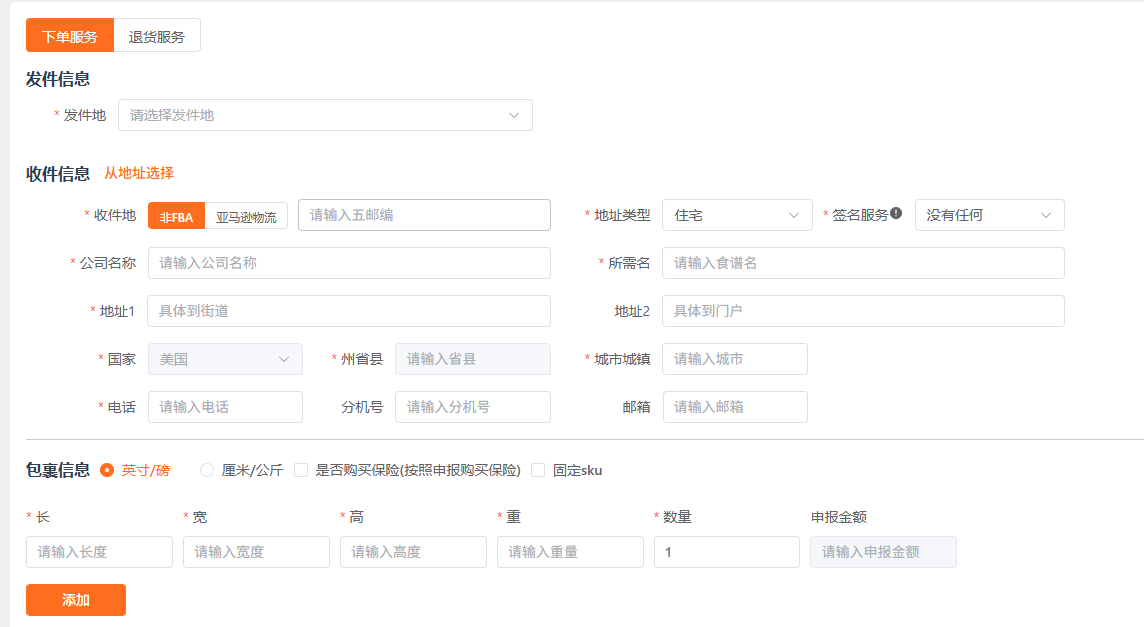Click the 添加 button

pos(76,600)
